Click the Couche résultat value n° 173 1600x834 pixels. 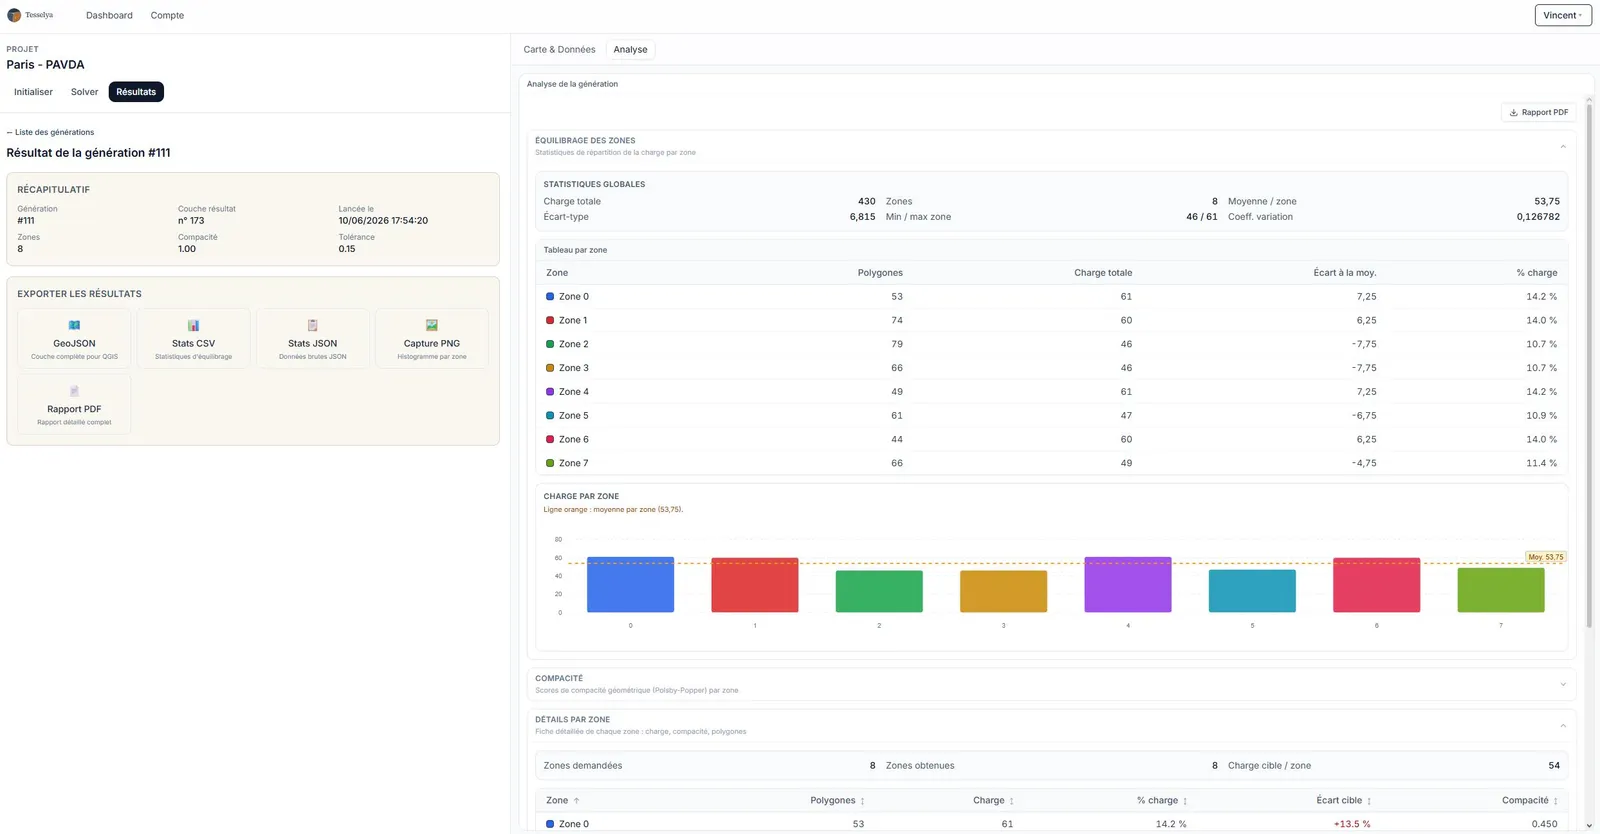coord(191,221)
